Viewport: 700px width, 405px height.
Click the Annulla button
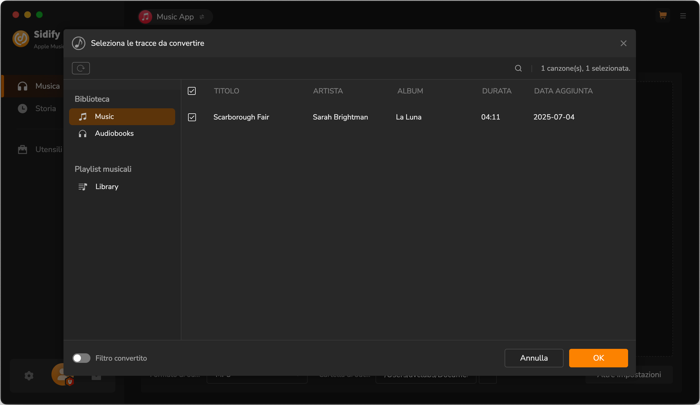click(533, 358)
